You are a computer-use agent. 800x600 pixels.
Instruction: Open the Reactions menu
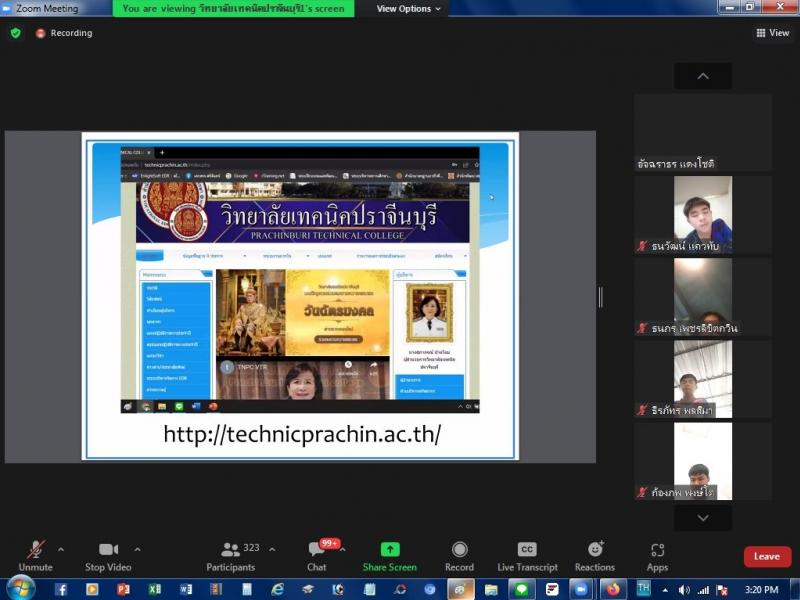click(595, 556)
